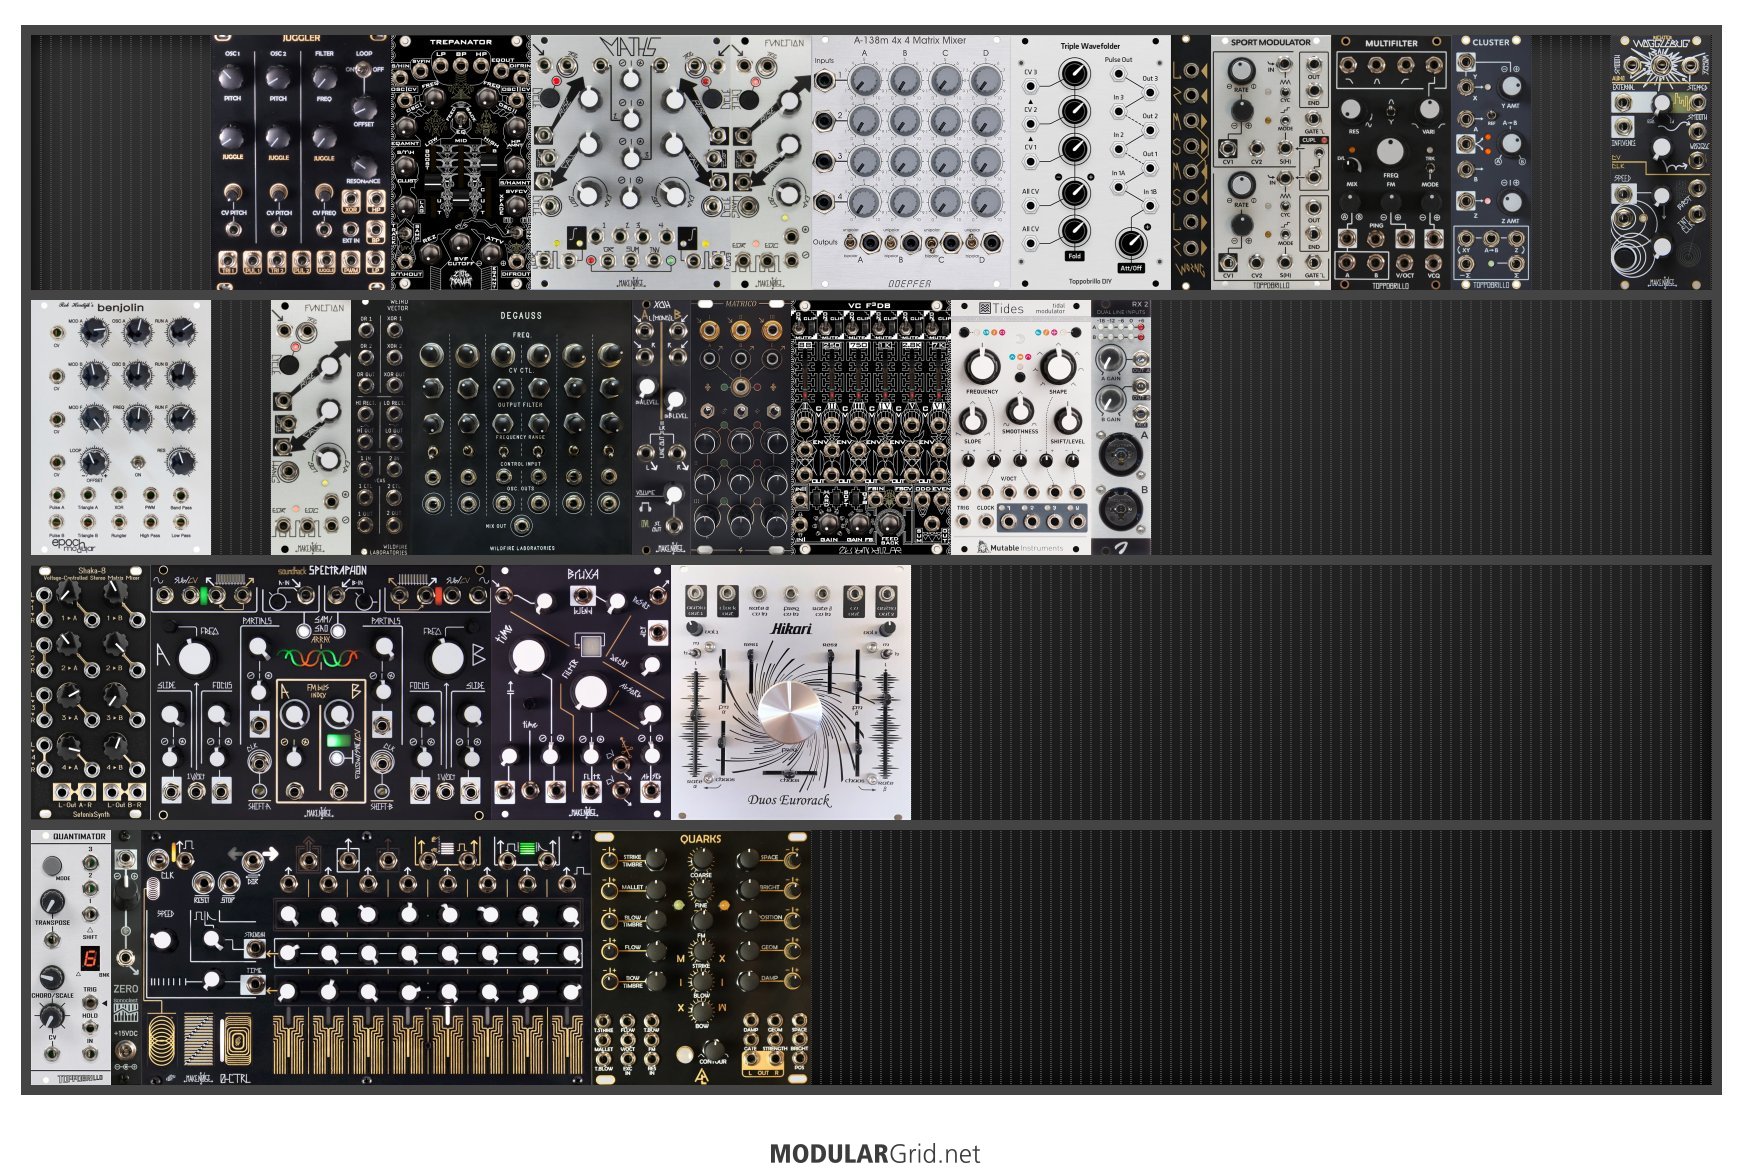
Task: Toggle the leftmost Degauss Frequency Range switch
Action: pos(432,451)
